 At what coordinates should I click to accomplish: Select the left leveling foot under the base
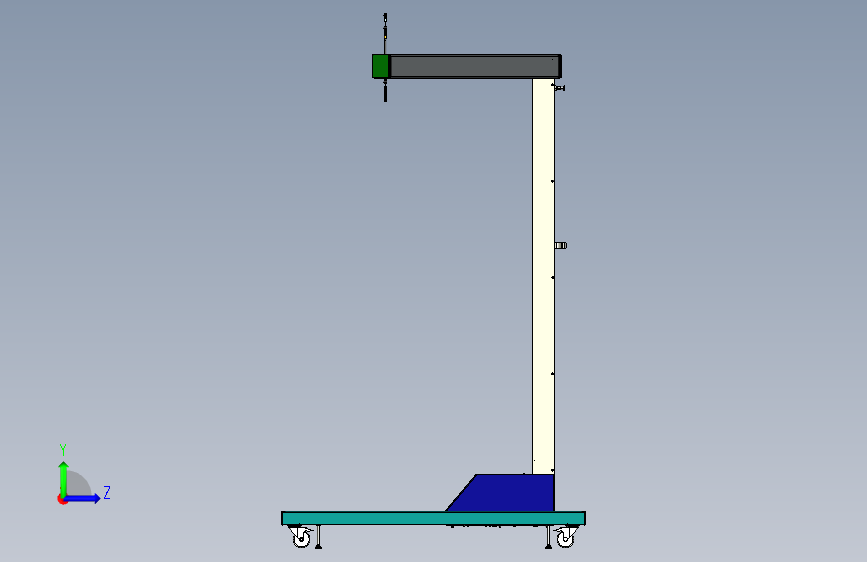point(318,537)
